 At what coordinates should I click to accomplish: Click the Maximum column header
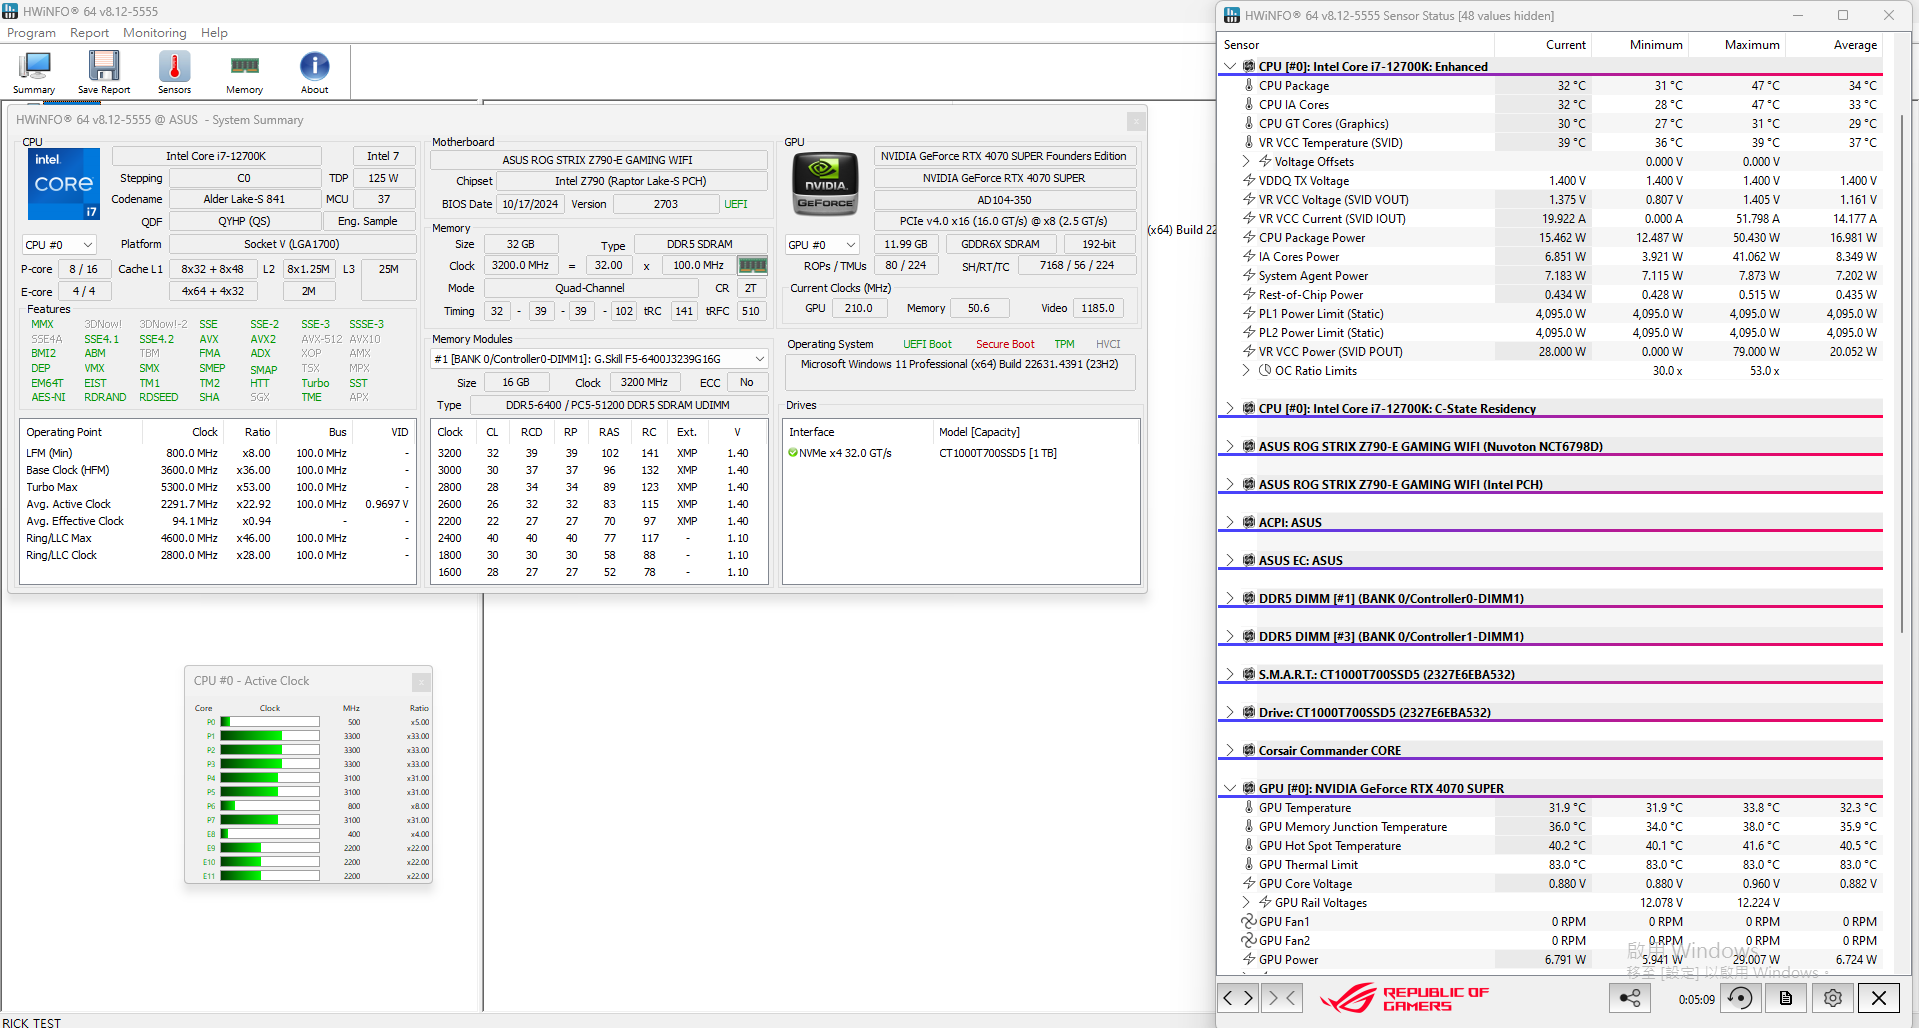pyautogui.click(x=1737, y=45)
